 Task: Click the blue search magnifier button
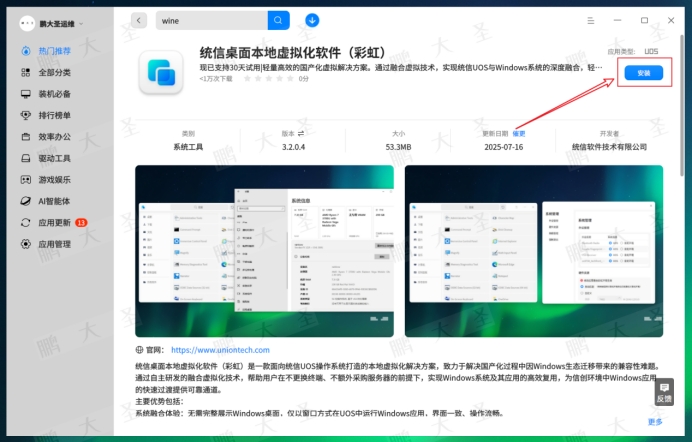[278, 21]
